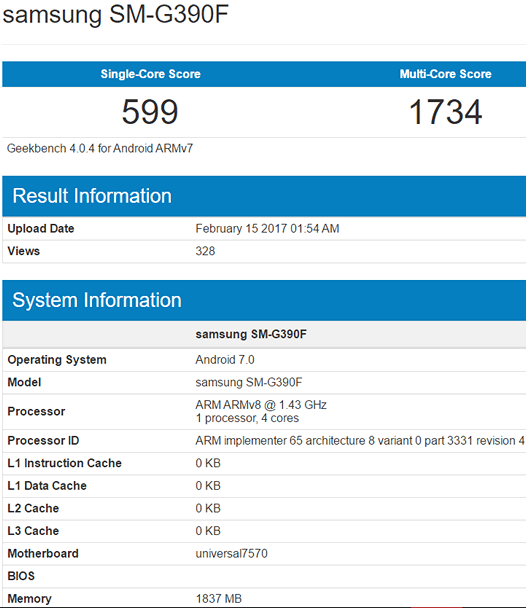
Task: Select the 'Android 7.0' value
Action: pos(225,359)
